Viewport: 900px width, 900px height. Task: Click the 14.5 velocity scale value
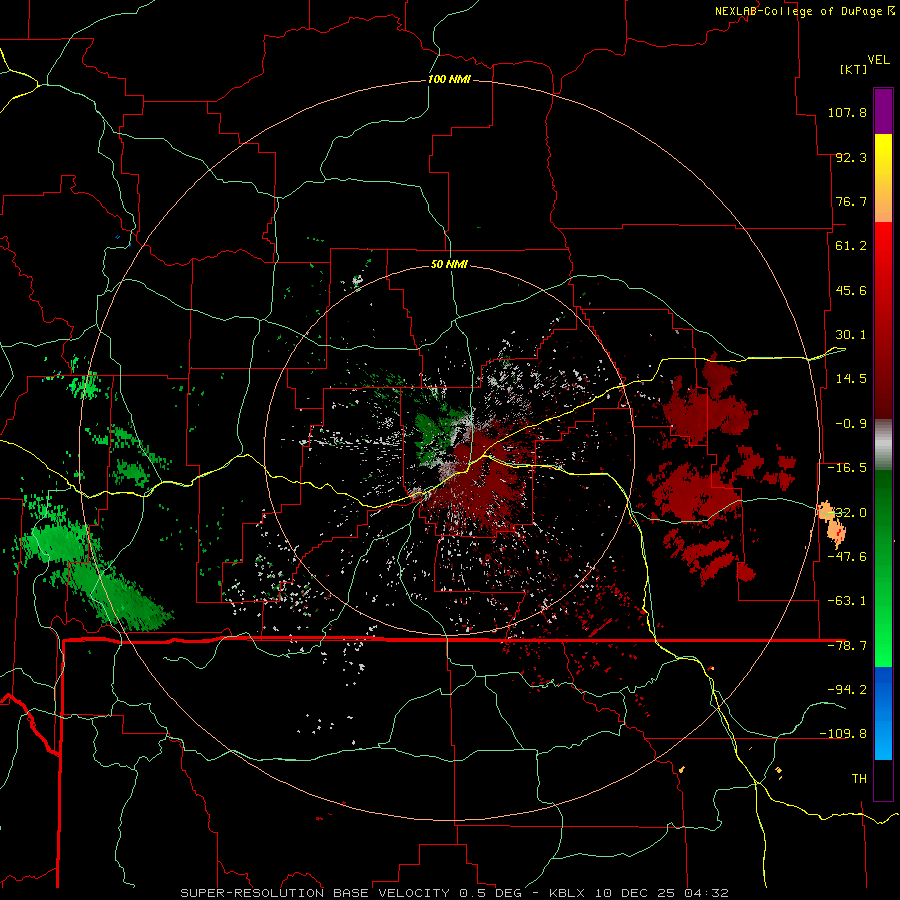tap(851, 379)
